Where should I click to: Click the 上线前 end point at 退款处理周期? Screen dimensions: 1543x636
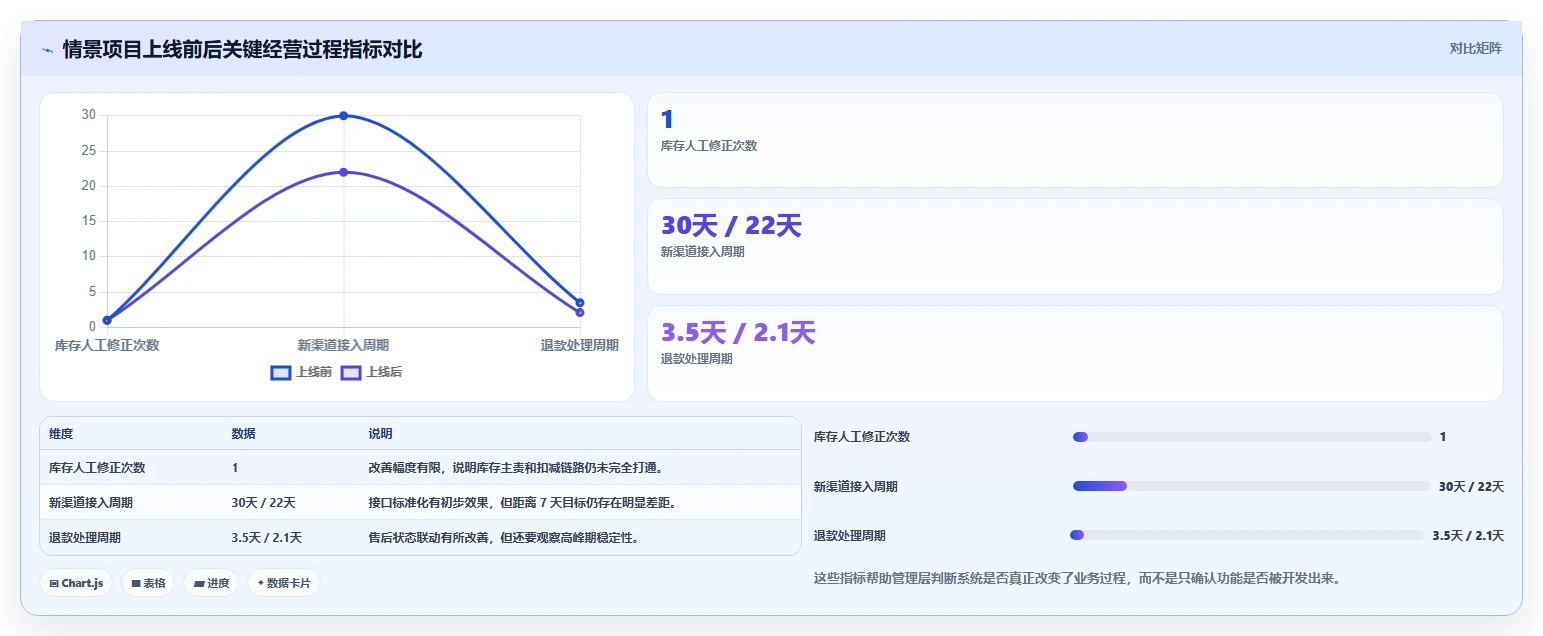580,303
